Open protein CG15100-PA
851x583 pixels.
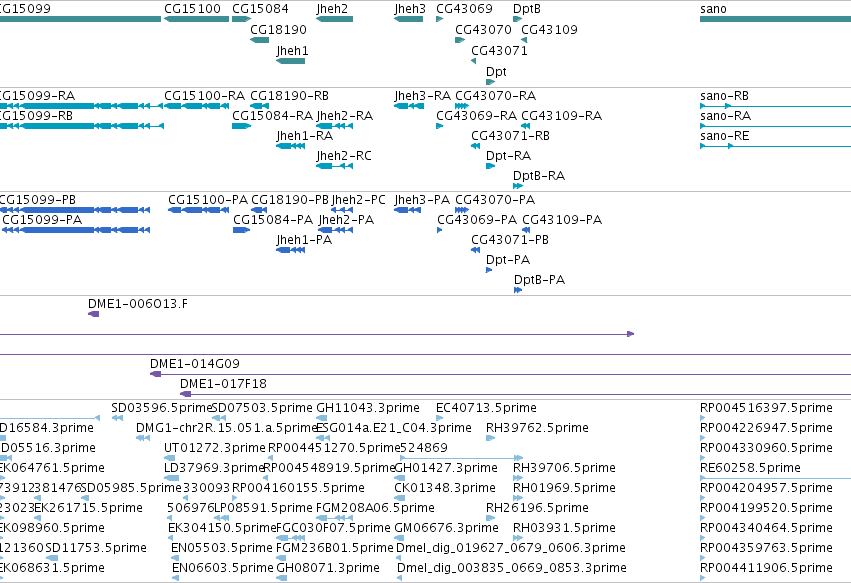click(x=199, y=210)
